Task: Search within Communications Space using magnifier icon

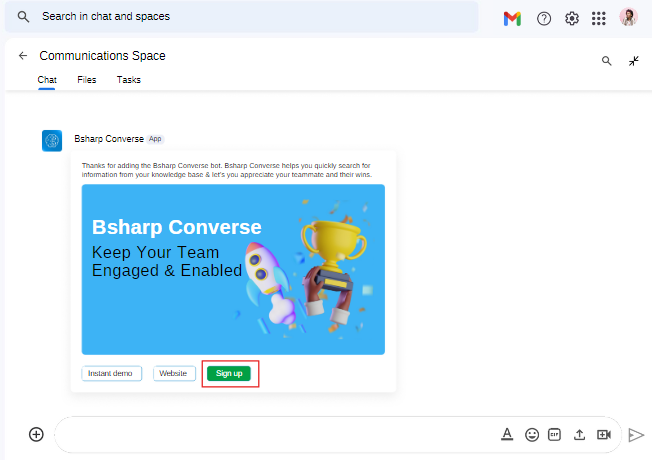Action: (607, 61)
